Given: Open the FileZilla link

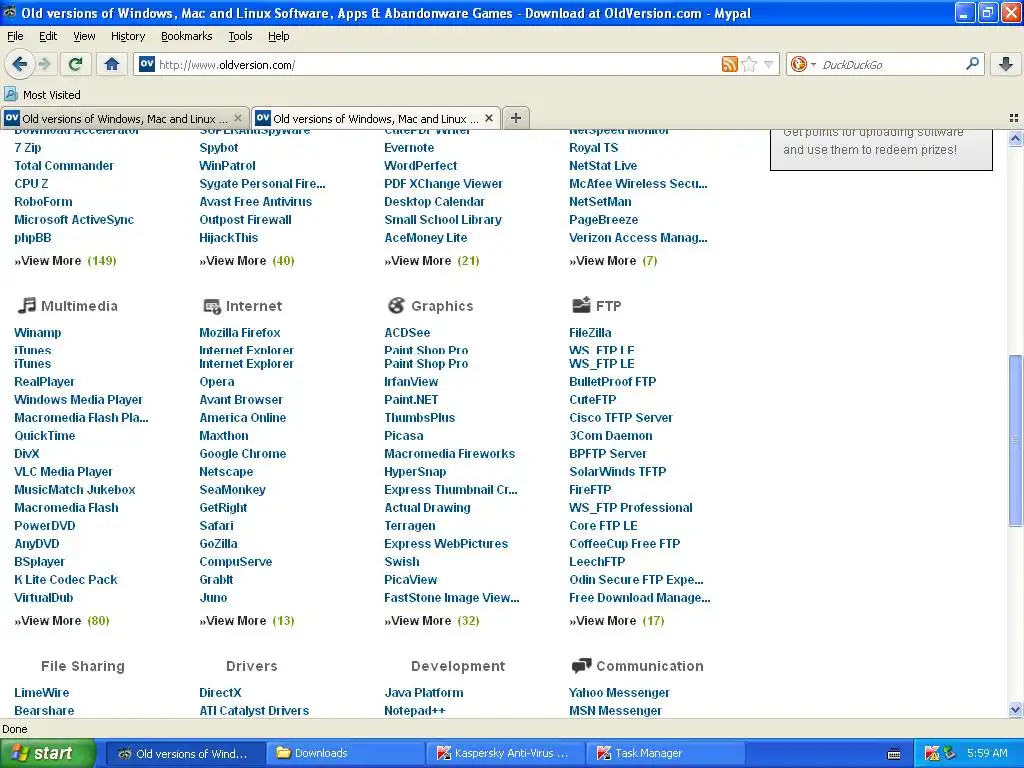Looking at the screenshot, I should pos(590,332).
